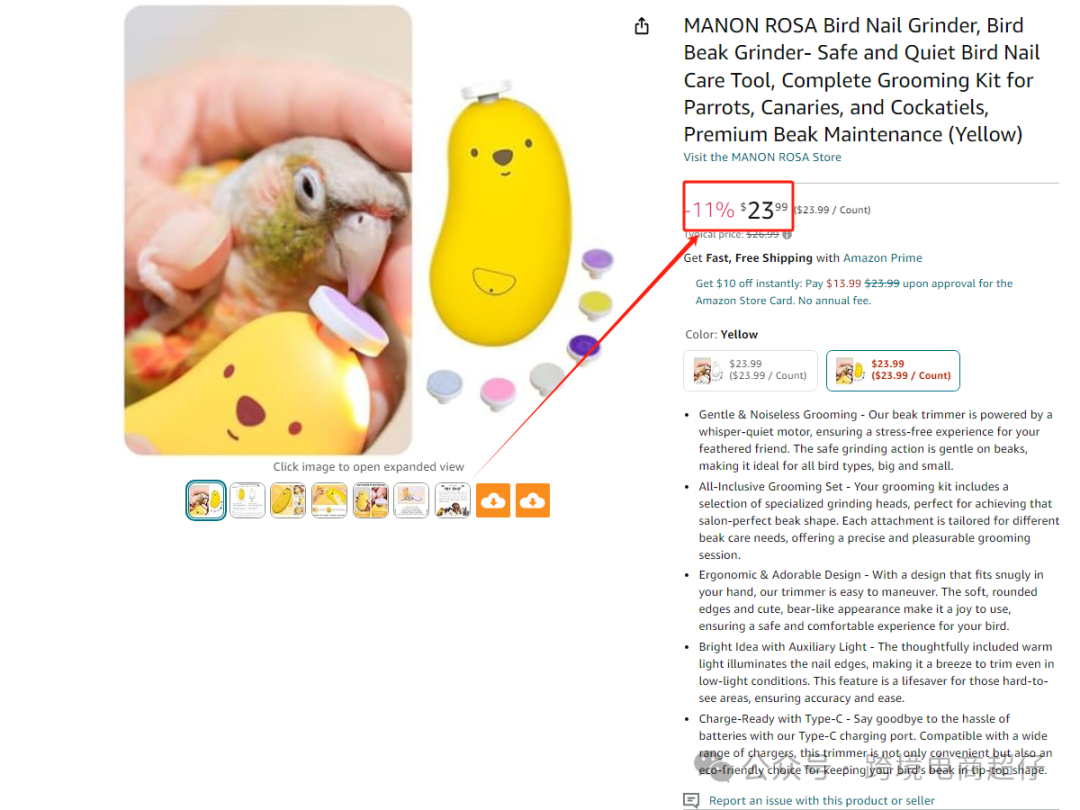The image size is (1080, 810).
Task: Select the seventh thumbnail showing pet animals
Action: [453, 500]
